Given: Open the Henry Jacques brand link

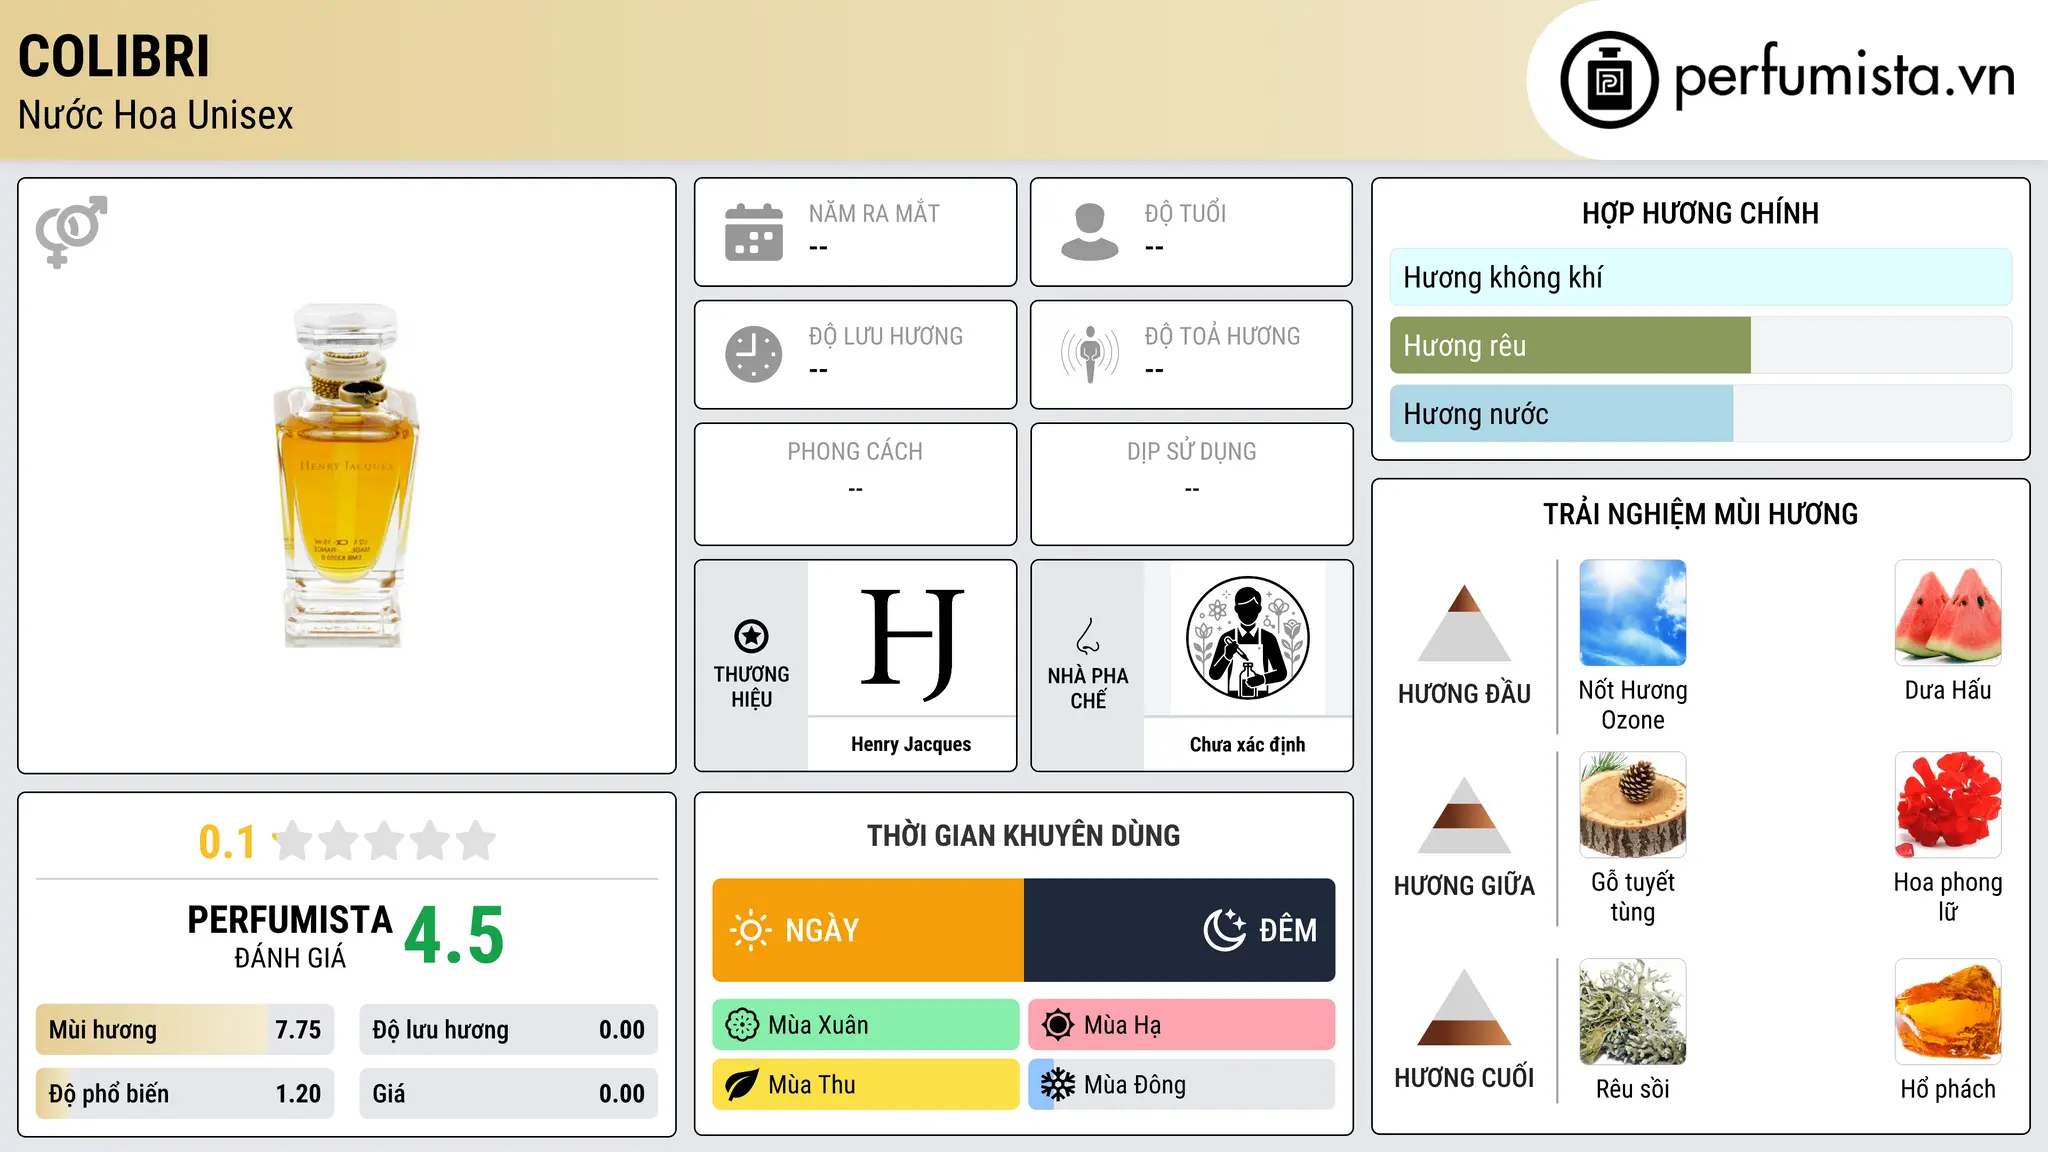Looking at the screenshot, I should (x=911, y=744).
